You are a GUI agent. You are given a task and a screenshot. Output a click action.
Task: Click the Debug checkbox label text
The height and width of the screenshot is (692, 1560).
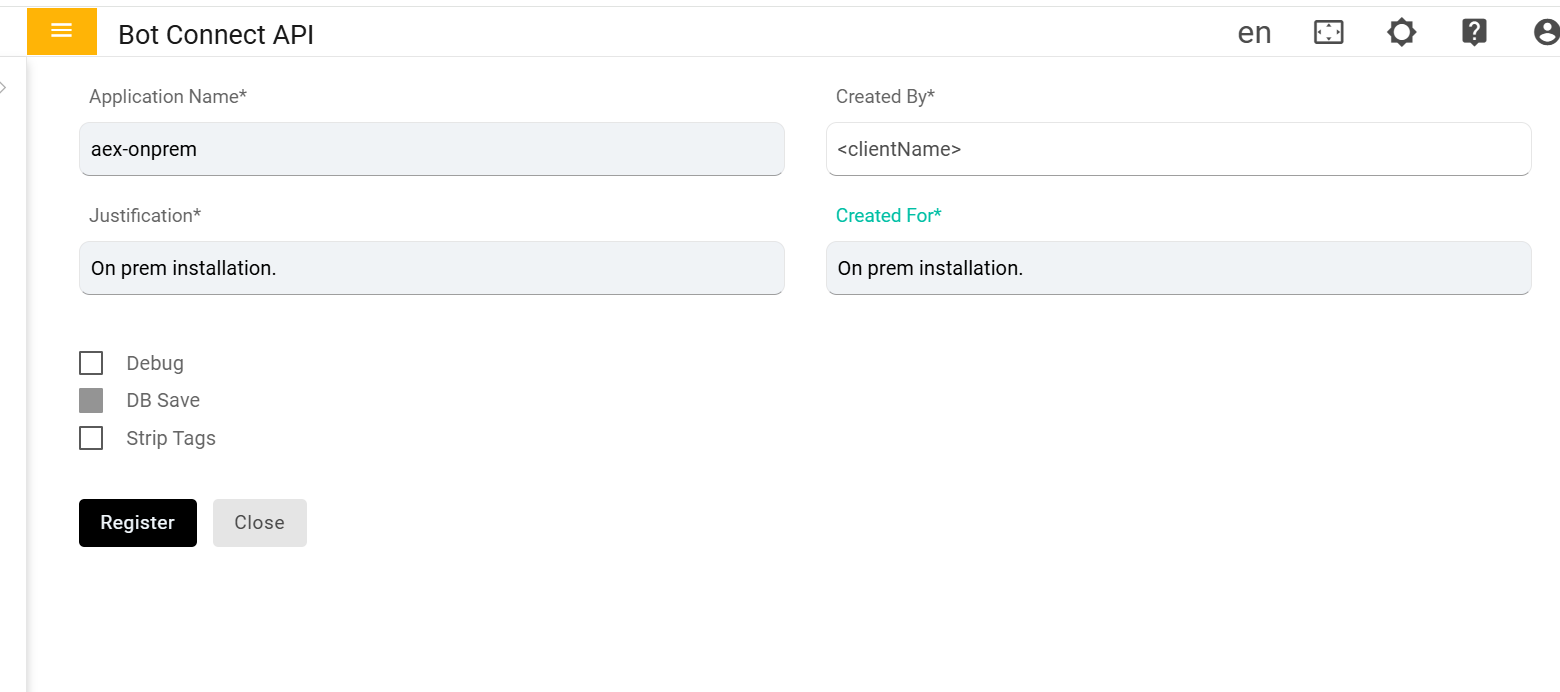[155, 363]
